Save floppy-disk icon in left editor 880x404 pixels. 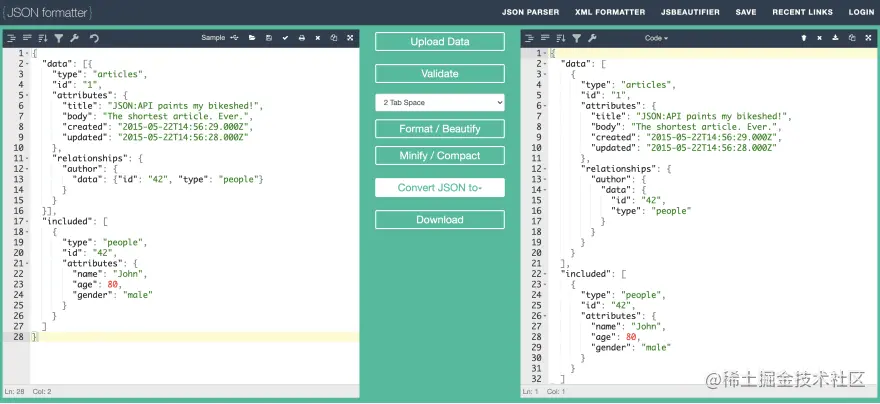click(269, 38)
